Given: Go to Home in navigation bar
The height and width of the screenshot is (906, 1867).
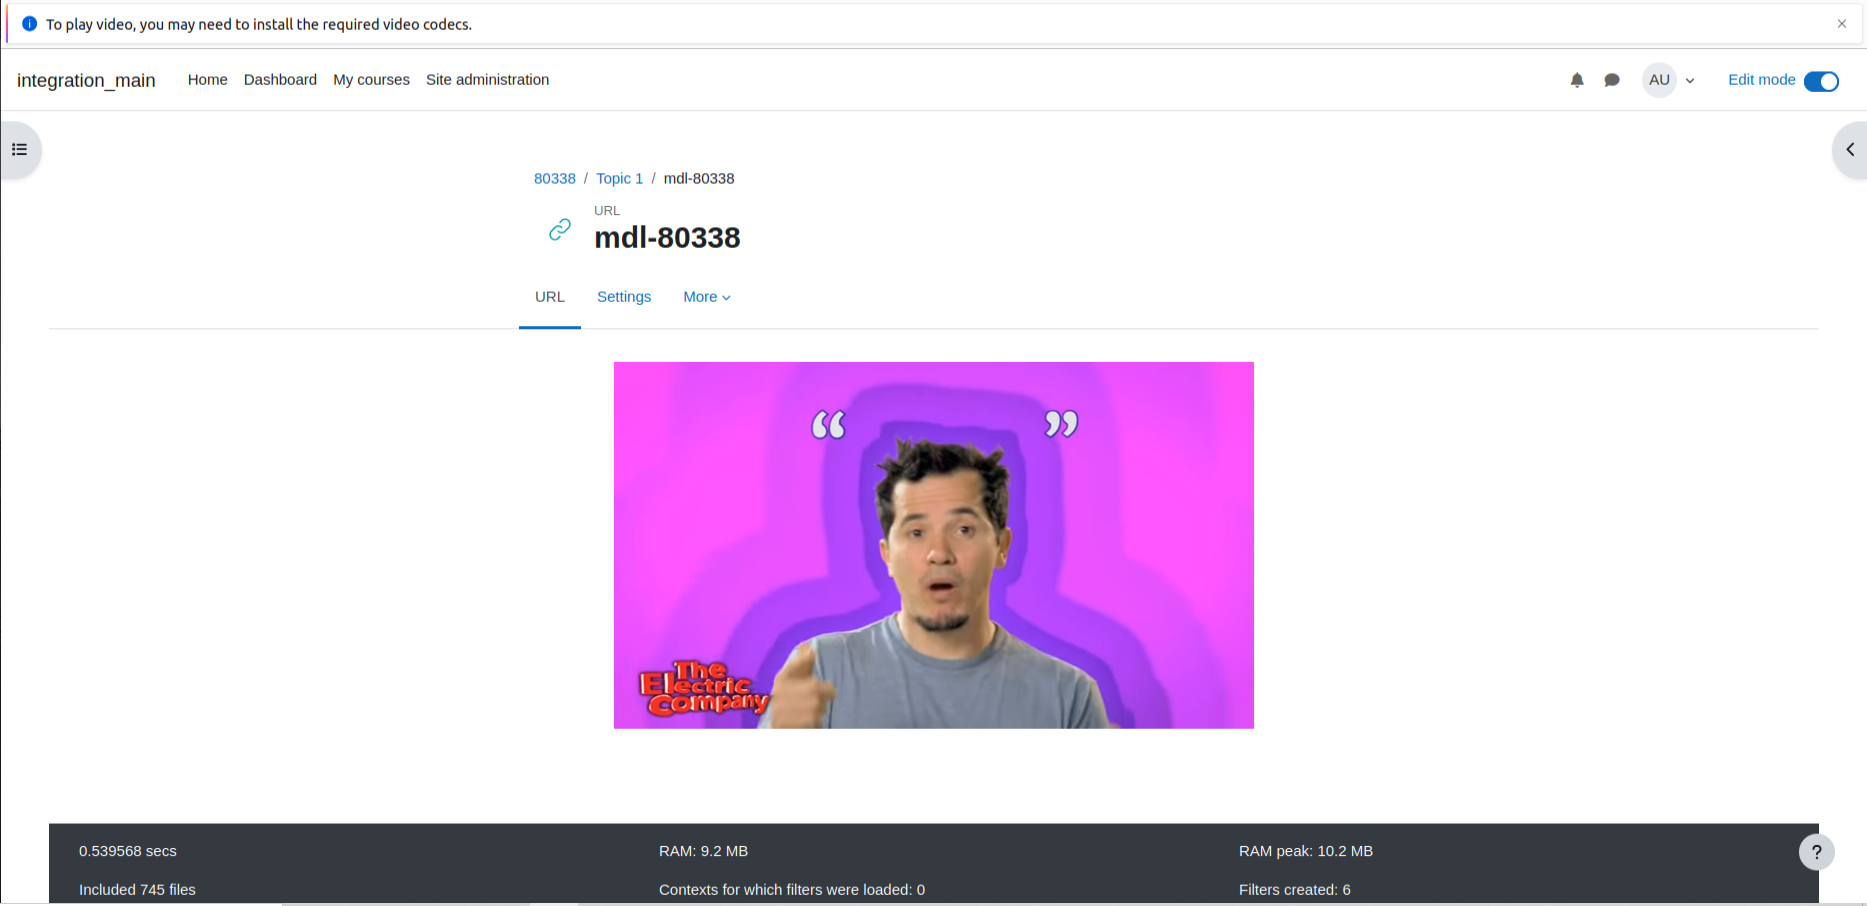Looking at the screenshot, I should (x=208, y=80).
